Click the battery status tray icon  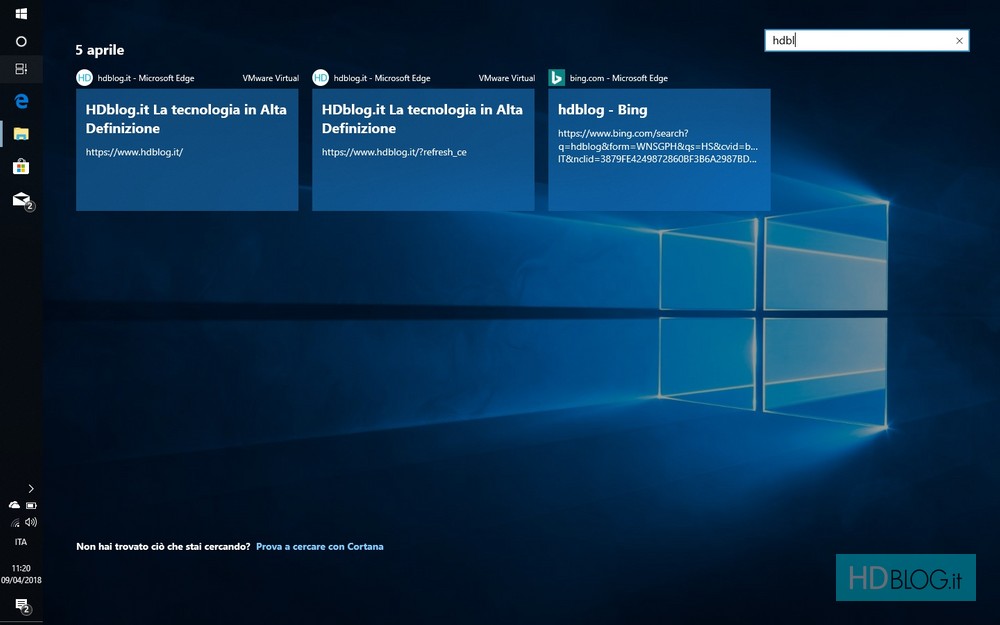click(31, 505)
